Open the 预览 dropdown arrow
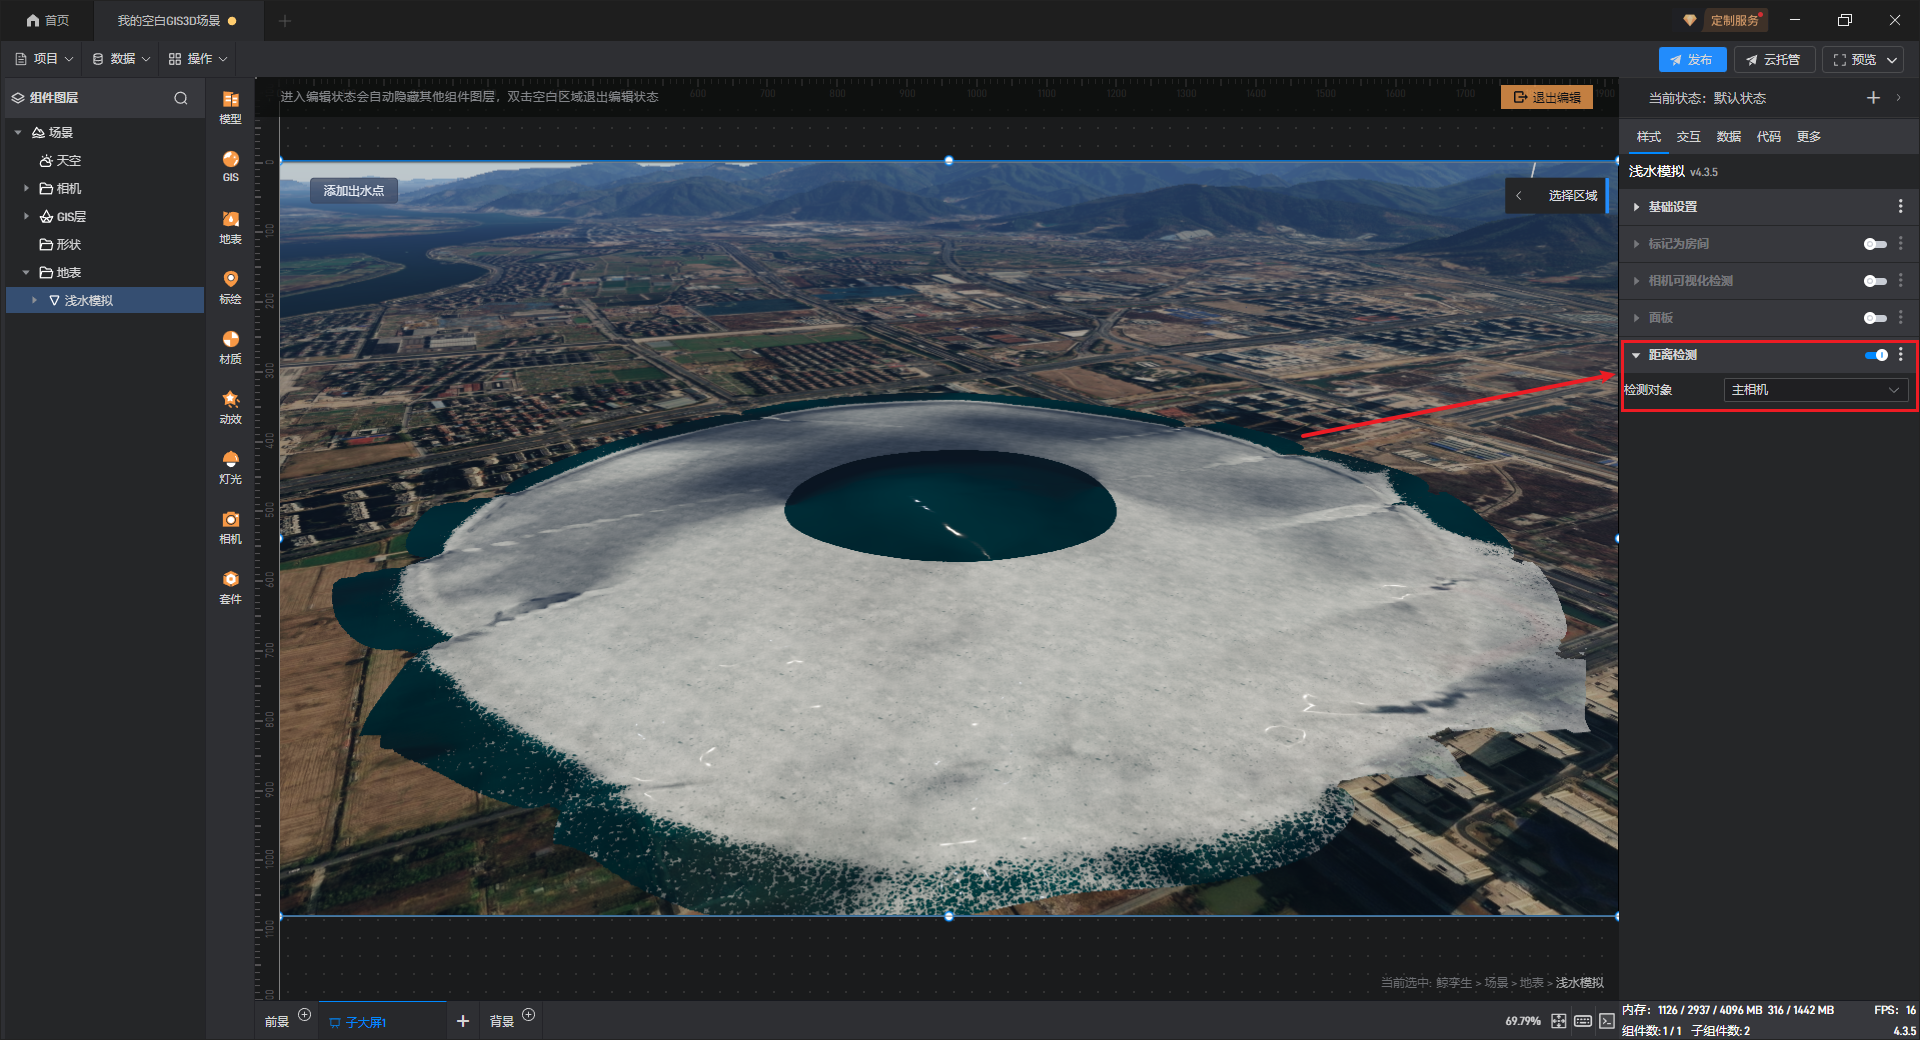The height and width of the screenshot is (1040, 1920). pos(1892,60)
